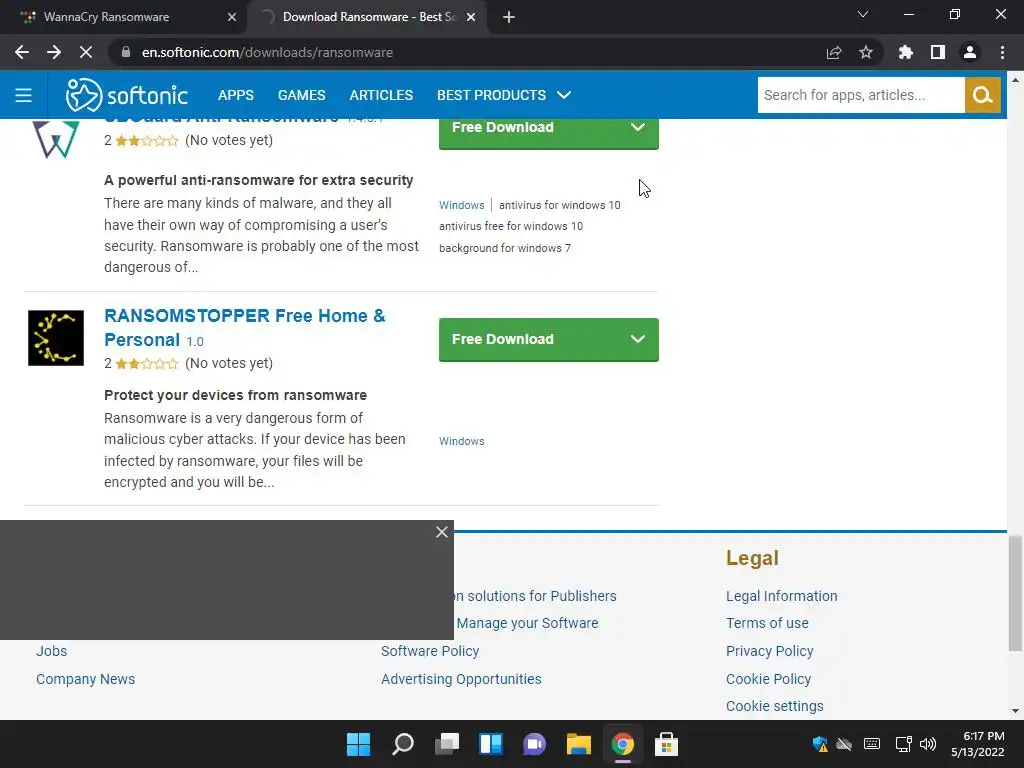Close the gray ad overlay
This screenshot has width=1024, height=768.
pyautogui.click(x=442, y=532)
